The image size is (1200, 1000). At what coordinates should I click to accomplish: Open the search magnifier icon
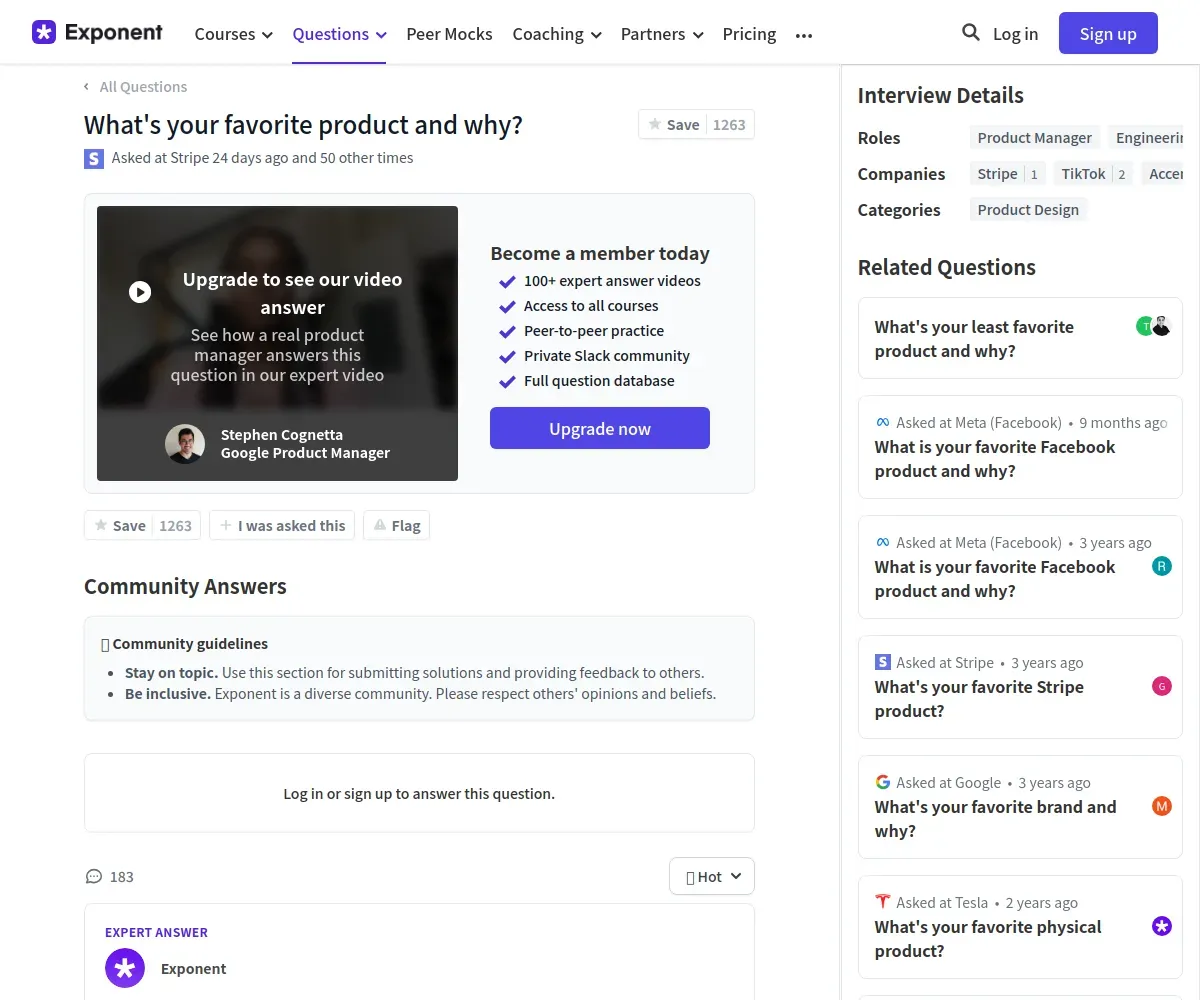[971, 33]
